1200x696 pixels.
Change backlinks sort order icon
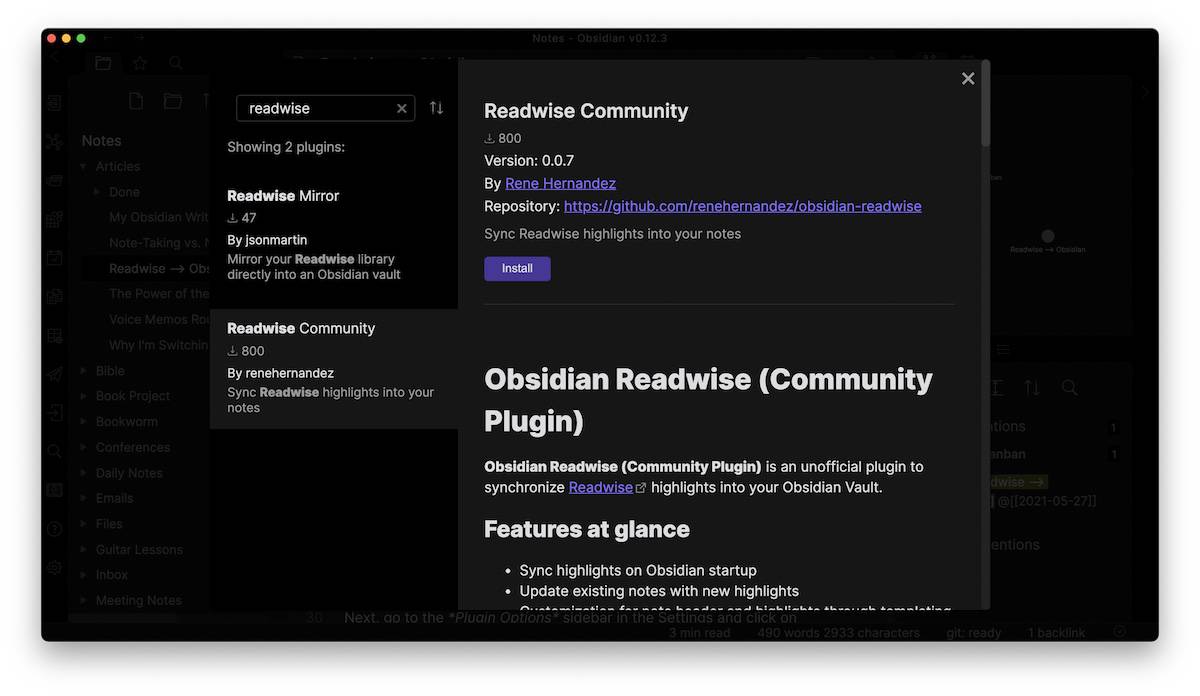tap(1032, 387)
